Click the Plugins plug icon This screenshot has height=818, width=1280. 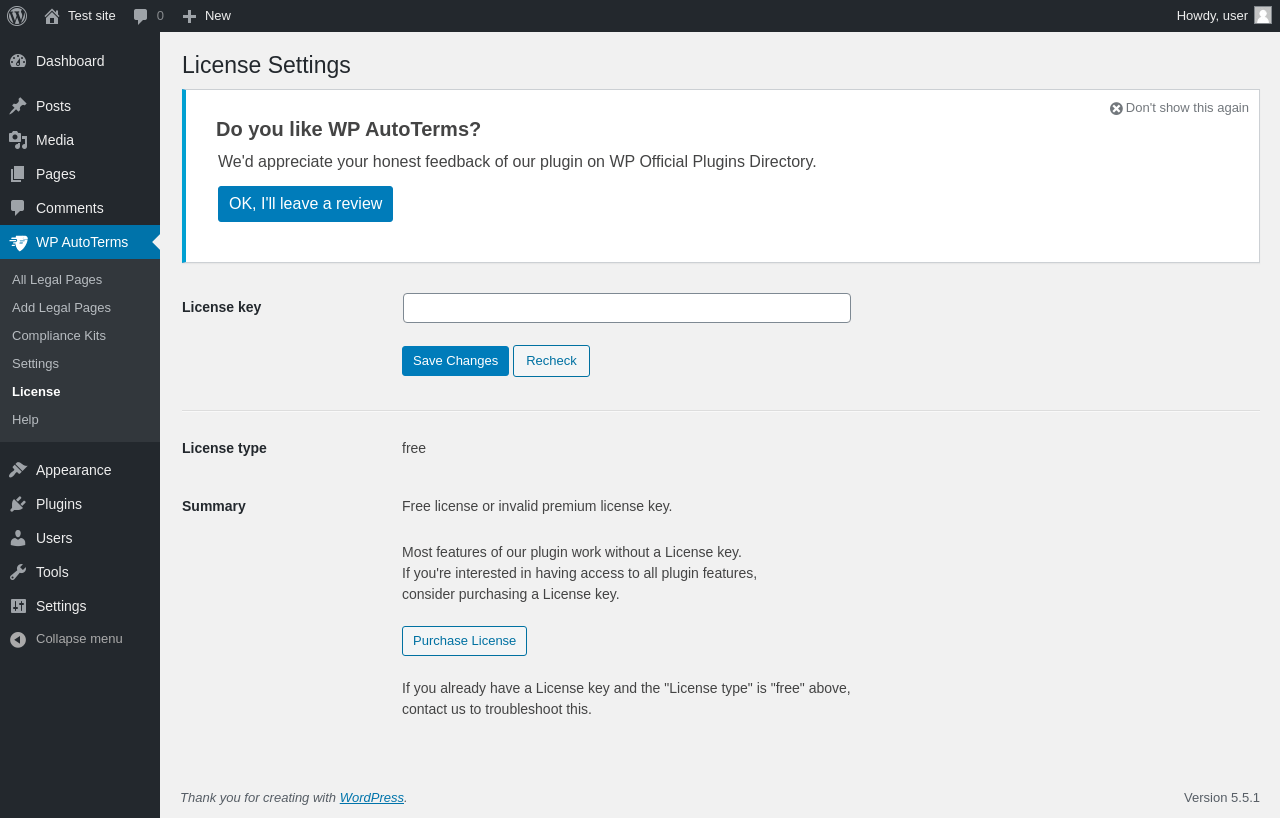(x=18, y=504)
